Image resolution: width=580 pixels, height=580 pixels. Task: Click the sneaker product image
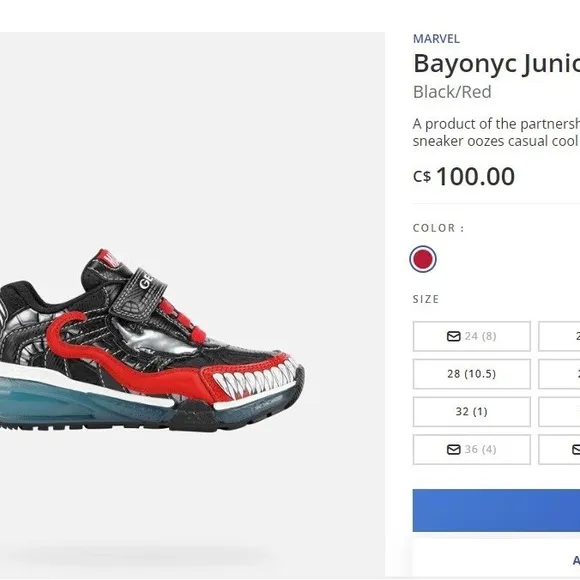pyautogui.click(x=152, y=340)
